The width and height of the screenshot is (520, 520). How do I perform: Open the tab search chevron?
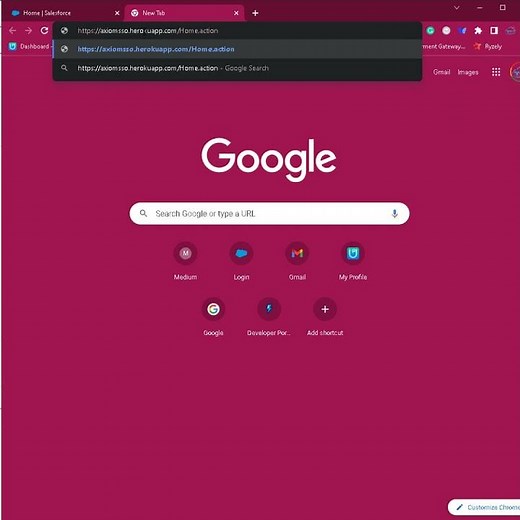tap(457, 7)
